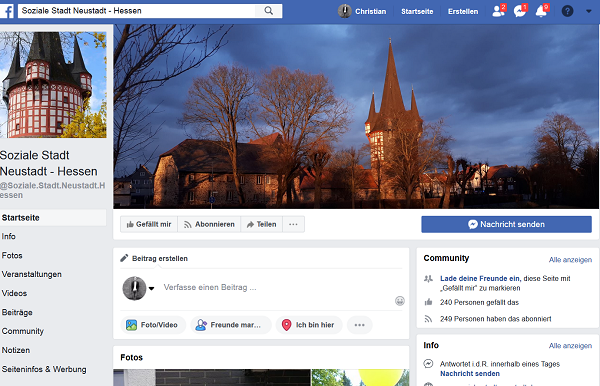Click the Teilen button
Image resolution: width=600 pixels, height=386 pixels.
(x=261, y=224)
